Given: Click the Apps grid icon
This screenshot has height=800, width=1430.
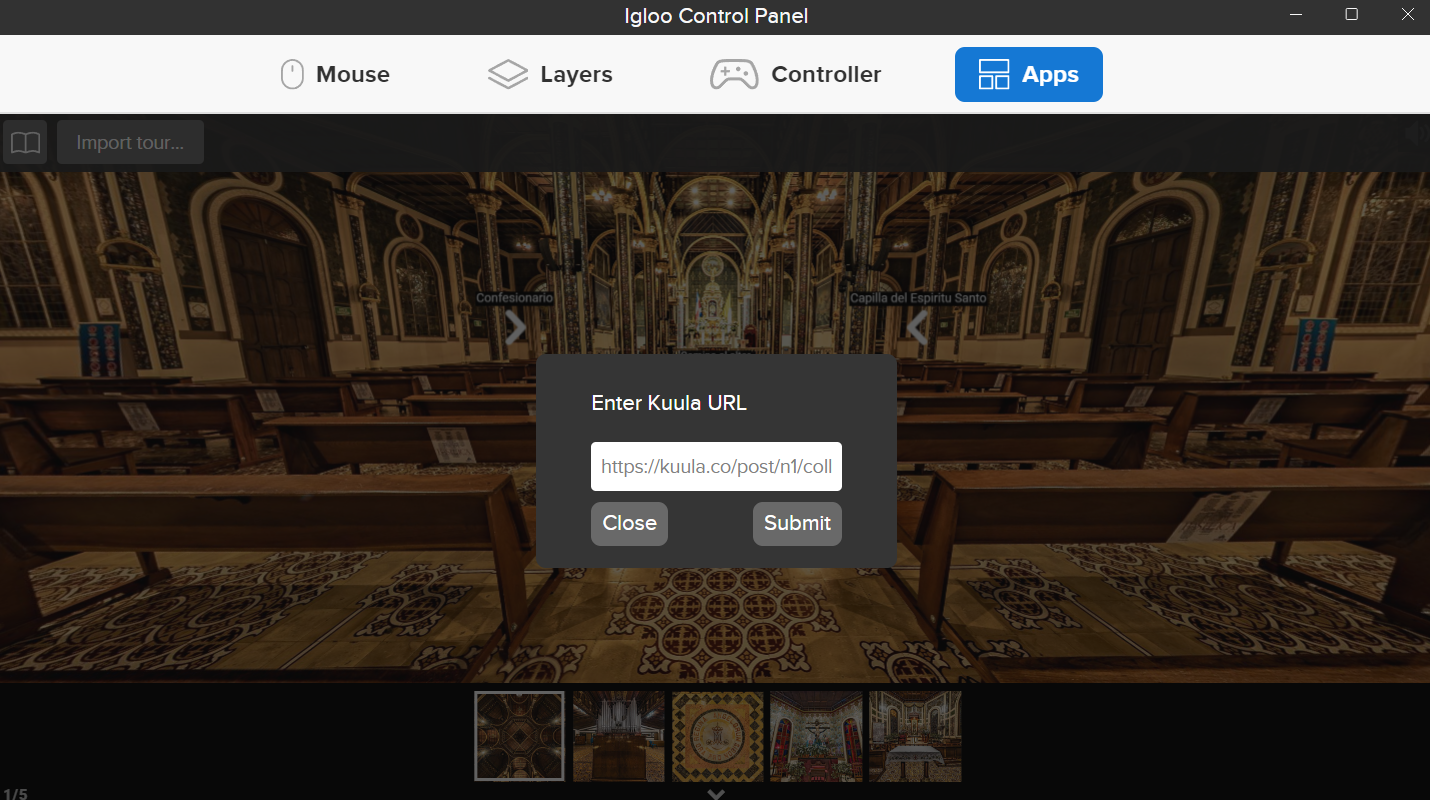Looking at the screenshot, I should click(993, 74).
